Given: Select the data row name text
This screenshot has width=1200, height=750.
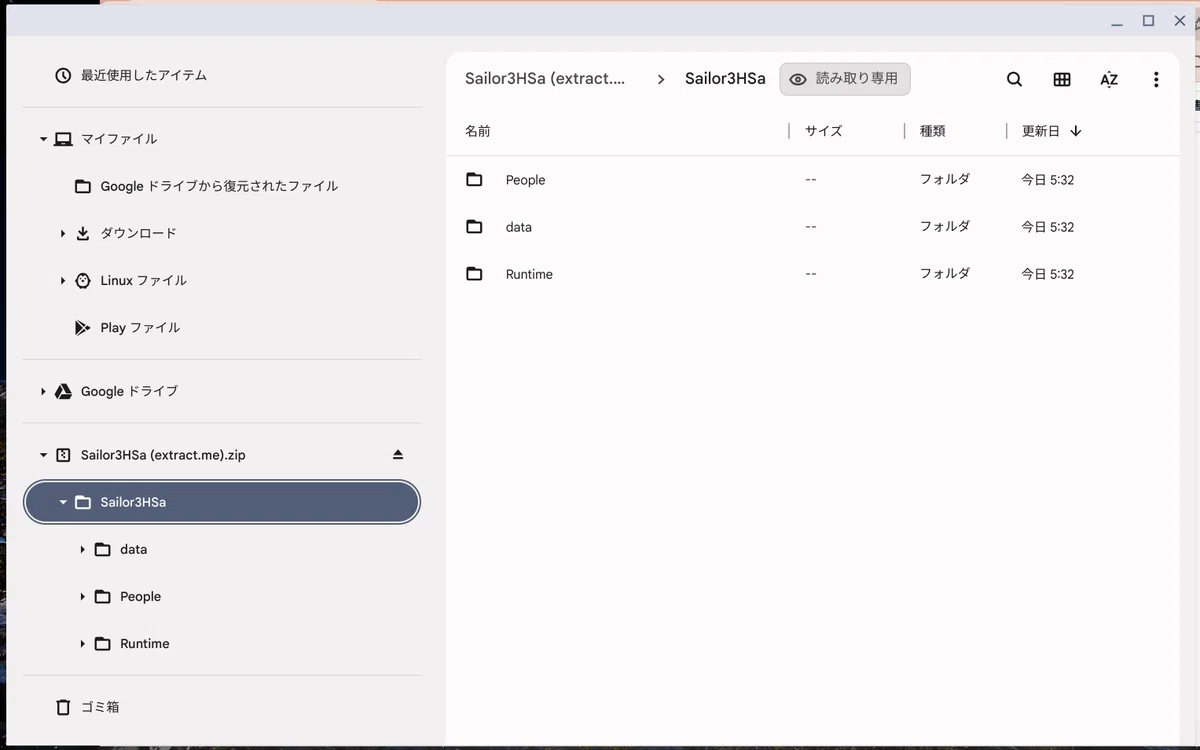Looking at the screenshot, I should 519,227.
